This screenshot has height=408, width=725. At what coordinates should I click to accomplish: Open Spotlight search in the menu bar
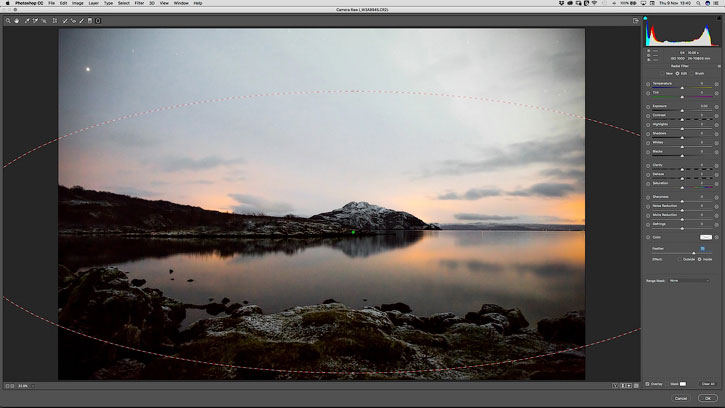pos(698,3)
